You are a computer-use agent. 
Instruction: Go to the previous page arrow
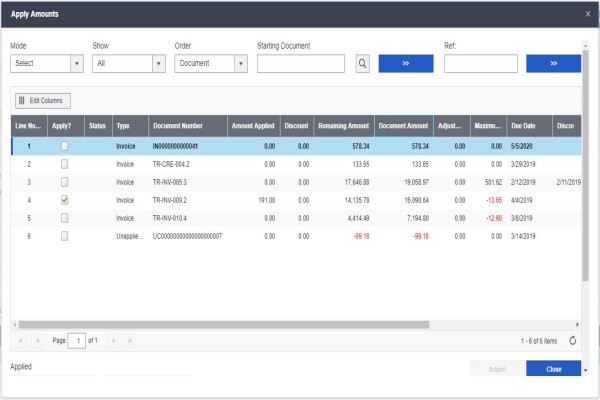[x=37, y=340]
